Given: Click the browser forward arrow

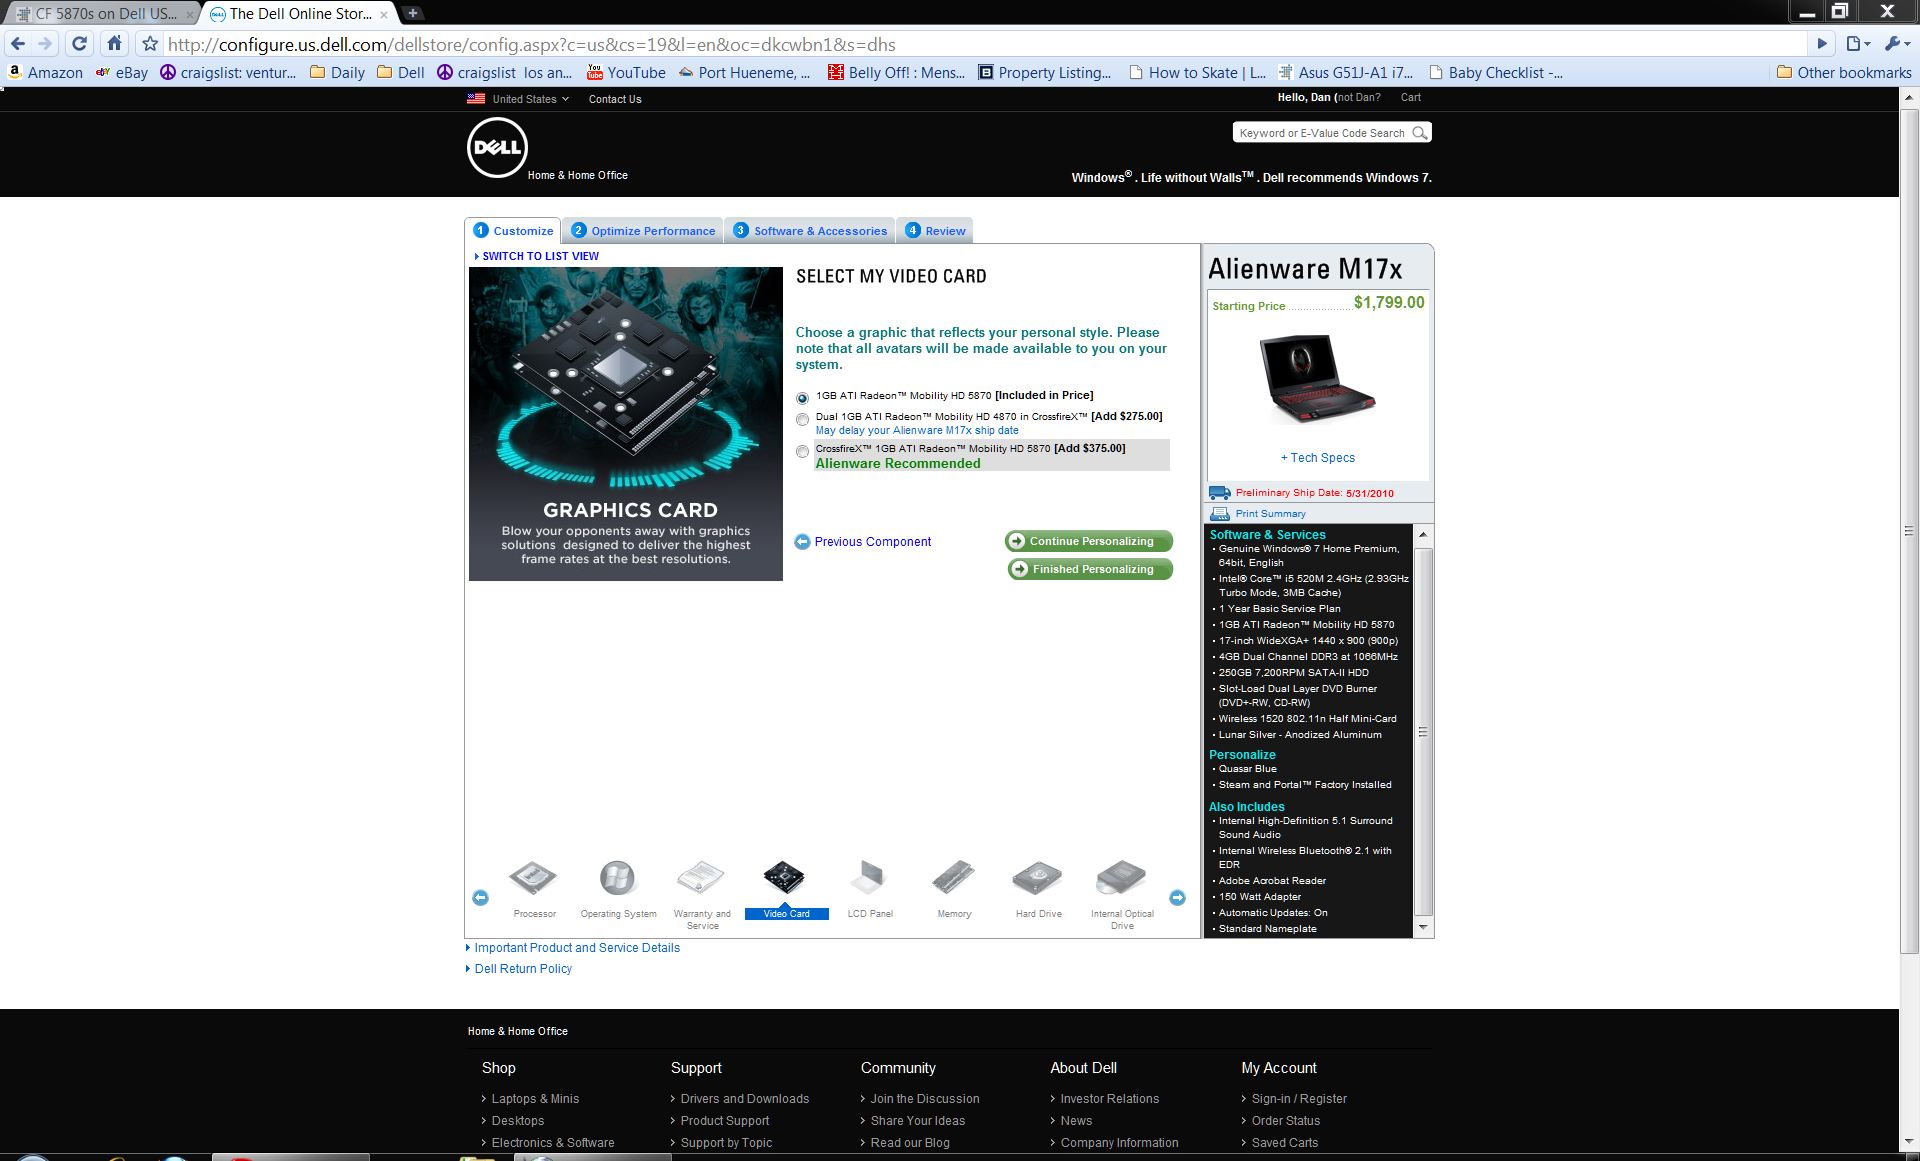Looking at the screenshot, I should pos(46,44).
